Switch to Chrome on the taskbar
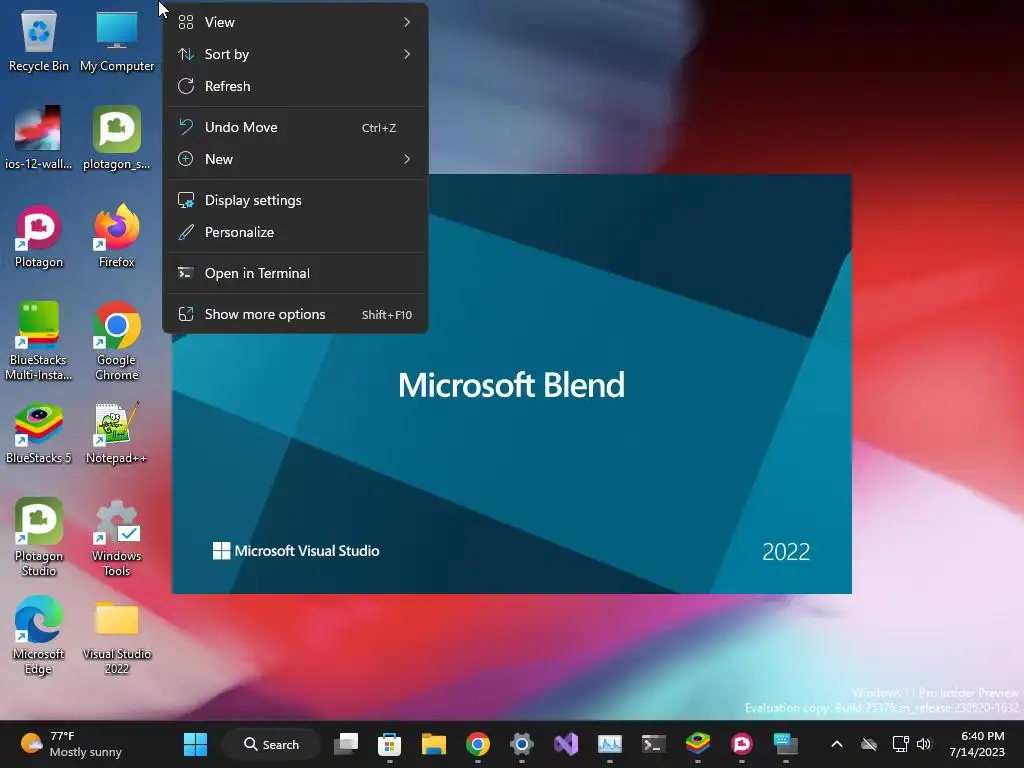Screen dimensions: 1024x768 (477, 744)
